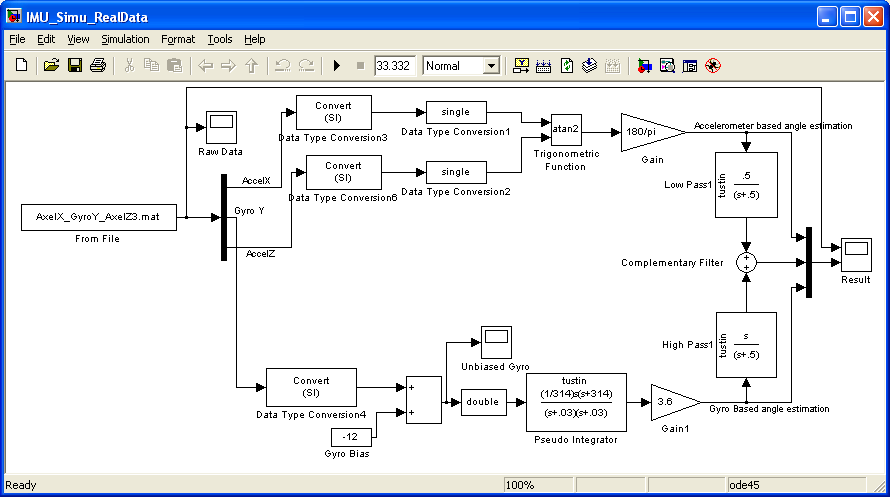The height and width of the screenshot is (497, 890).
Task: Click the 100% zoom status text
Action: pyautogui.click(x=520, y=485)
